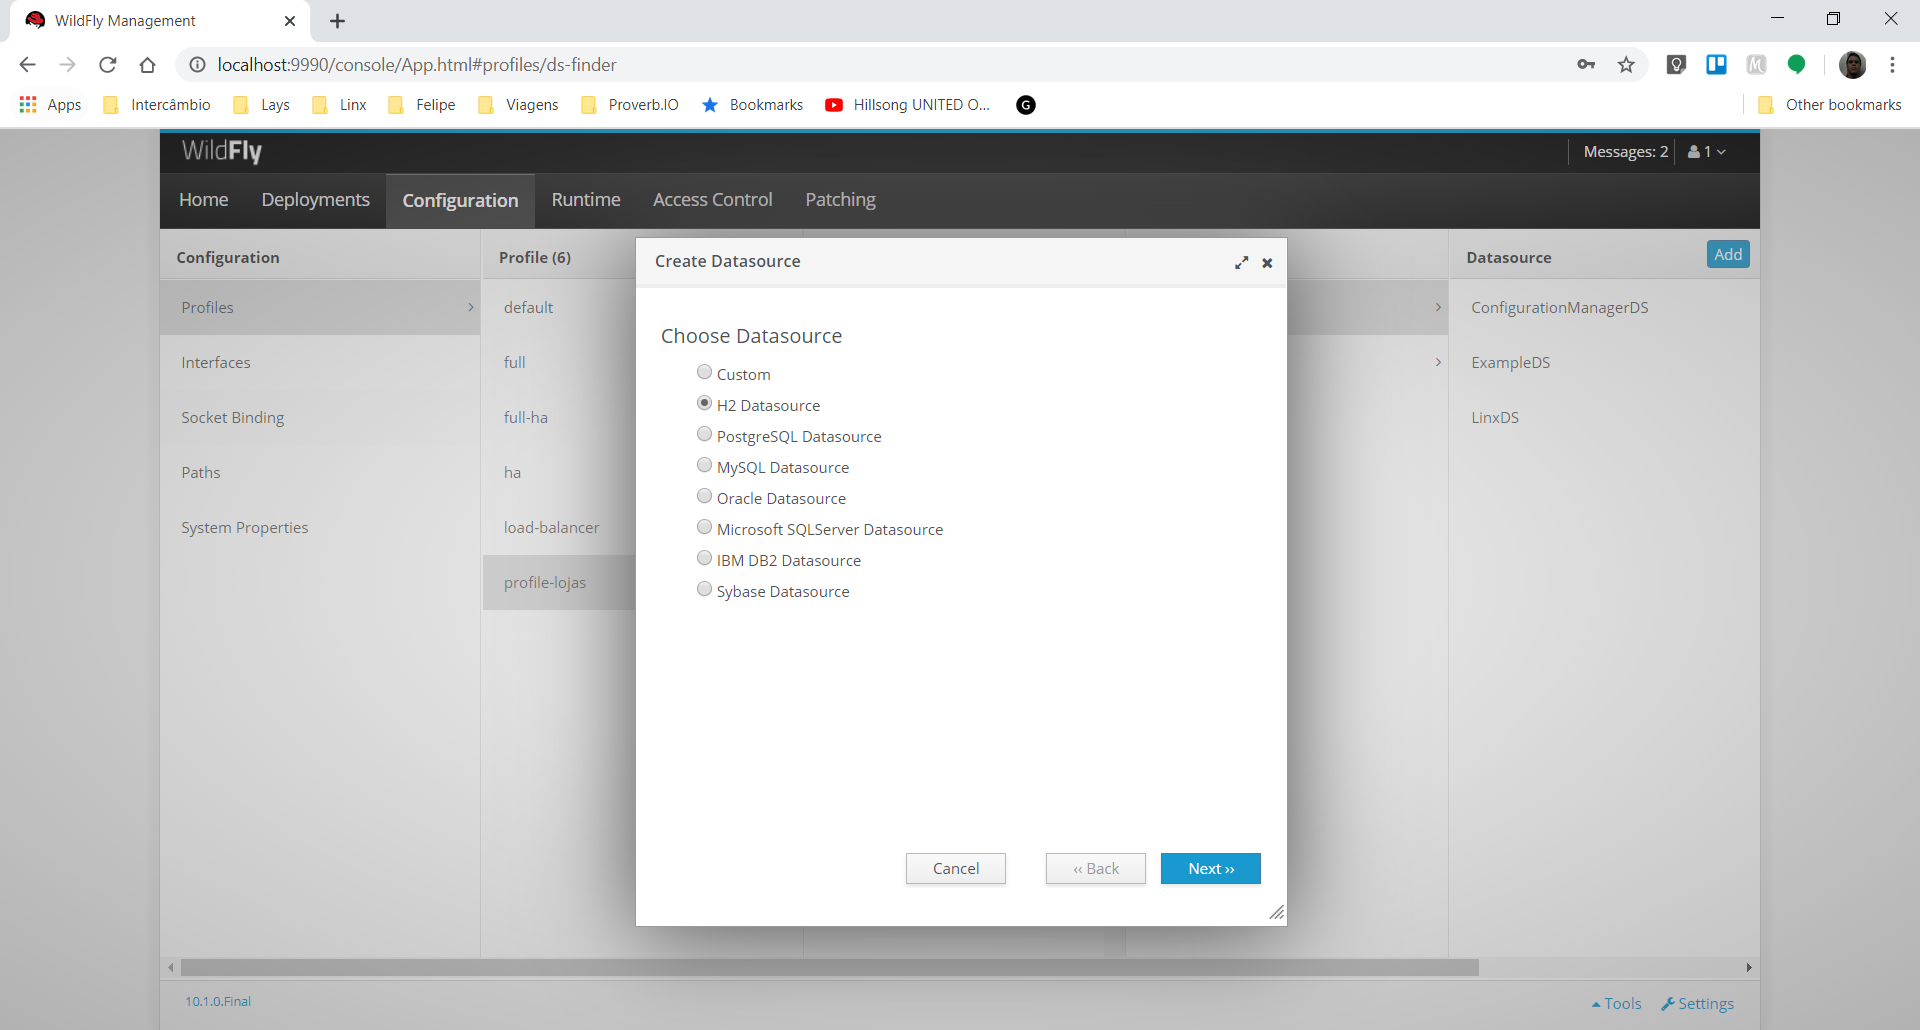Screen dimensions: 1920x1030
Task: Select the IBM DB2 Datasource option
Action: coord(704,558)
